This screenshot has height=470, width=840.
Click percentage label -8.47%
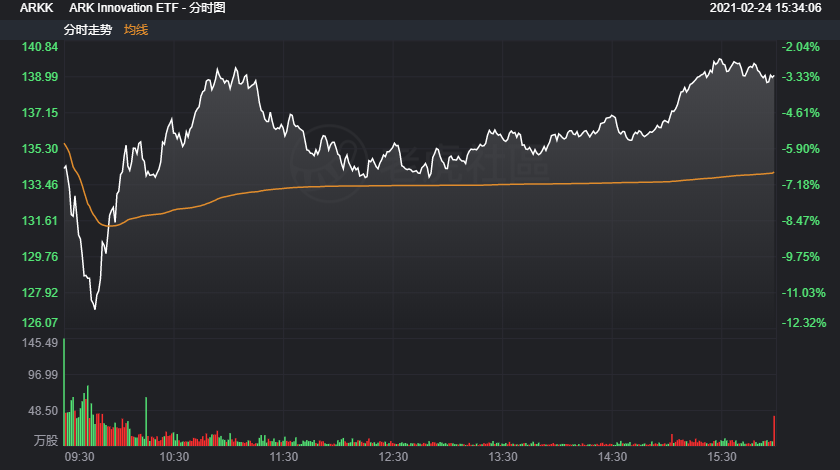click(800, 220)
